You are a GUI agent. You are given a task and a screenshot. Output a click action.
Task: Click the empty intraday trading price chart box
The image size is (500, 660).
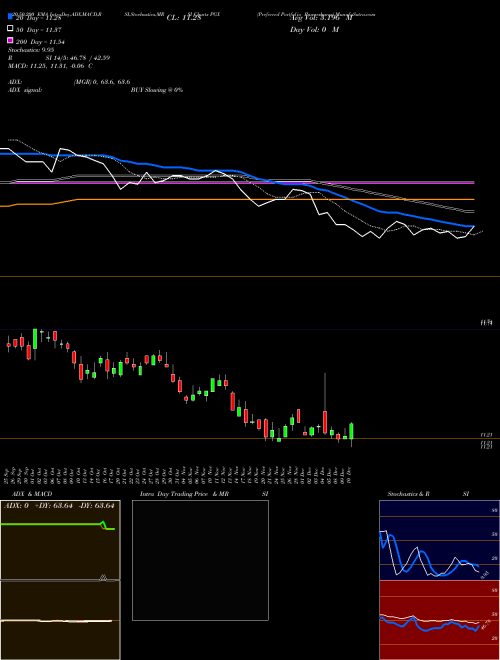coord(200,560)
